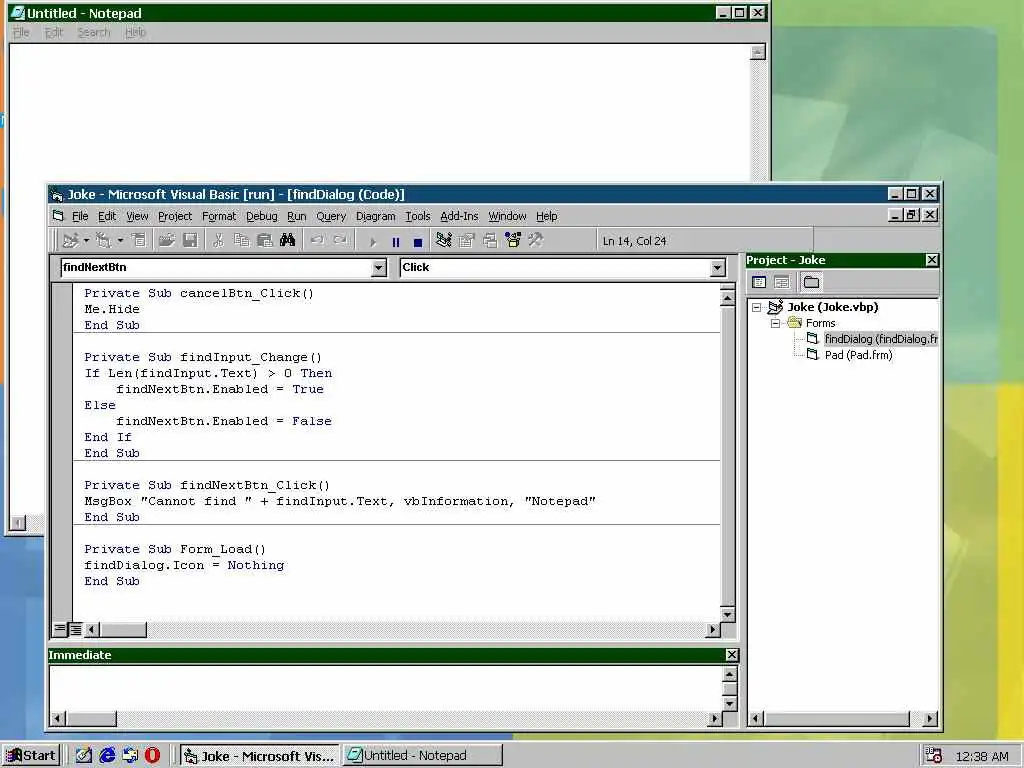Viewport: 1024px width, 768px height.
Task: Click the code window horizontal scroll right arrow
Action: pos(712,630)
